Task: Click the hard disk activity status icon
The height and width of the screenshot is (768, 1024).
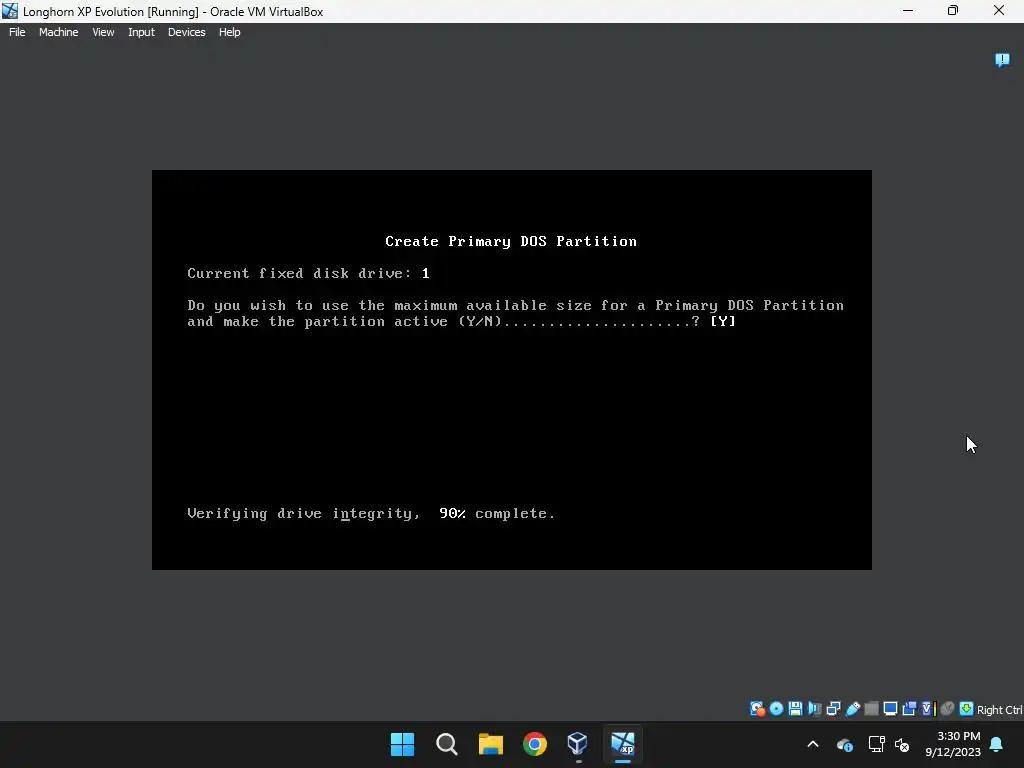Action: (x=757, y=709)
